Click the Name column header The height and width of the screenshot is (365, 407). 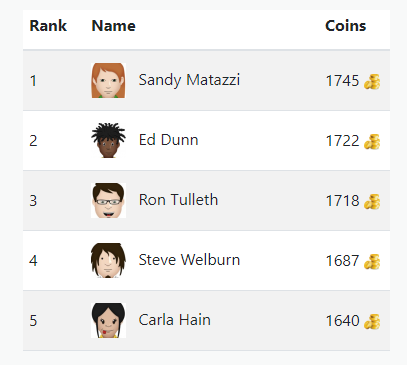[x=113, y=26]
